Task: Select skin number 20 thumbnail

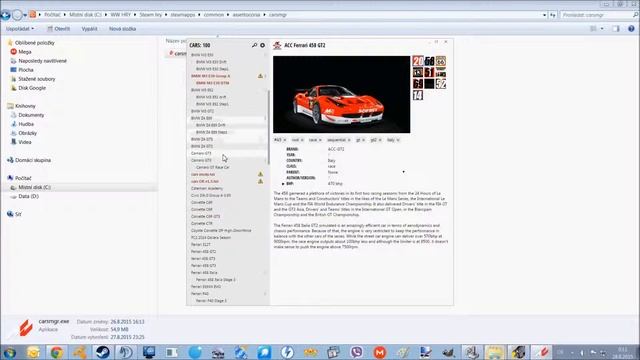Action: (418, 61)
